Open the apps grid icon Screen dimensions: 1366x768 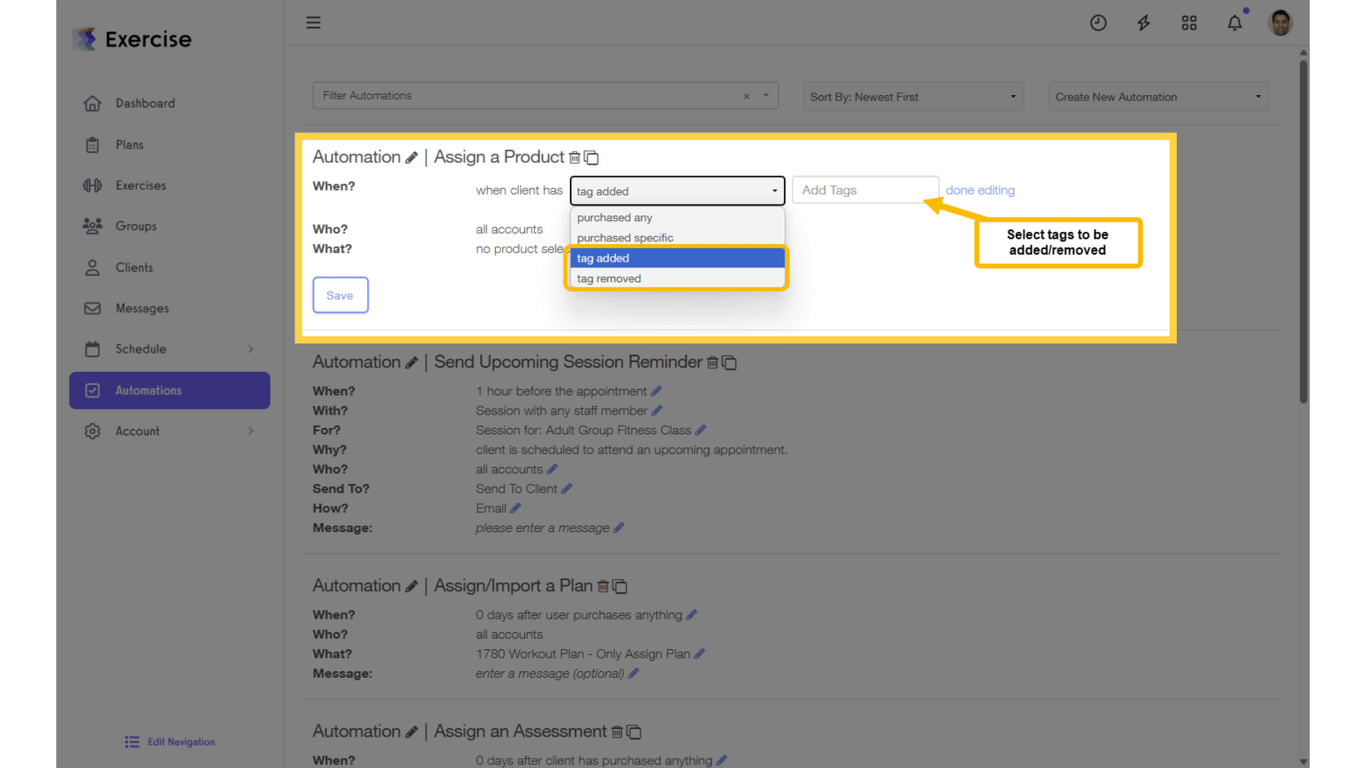[x=1189, y=22]
